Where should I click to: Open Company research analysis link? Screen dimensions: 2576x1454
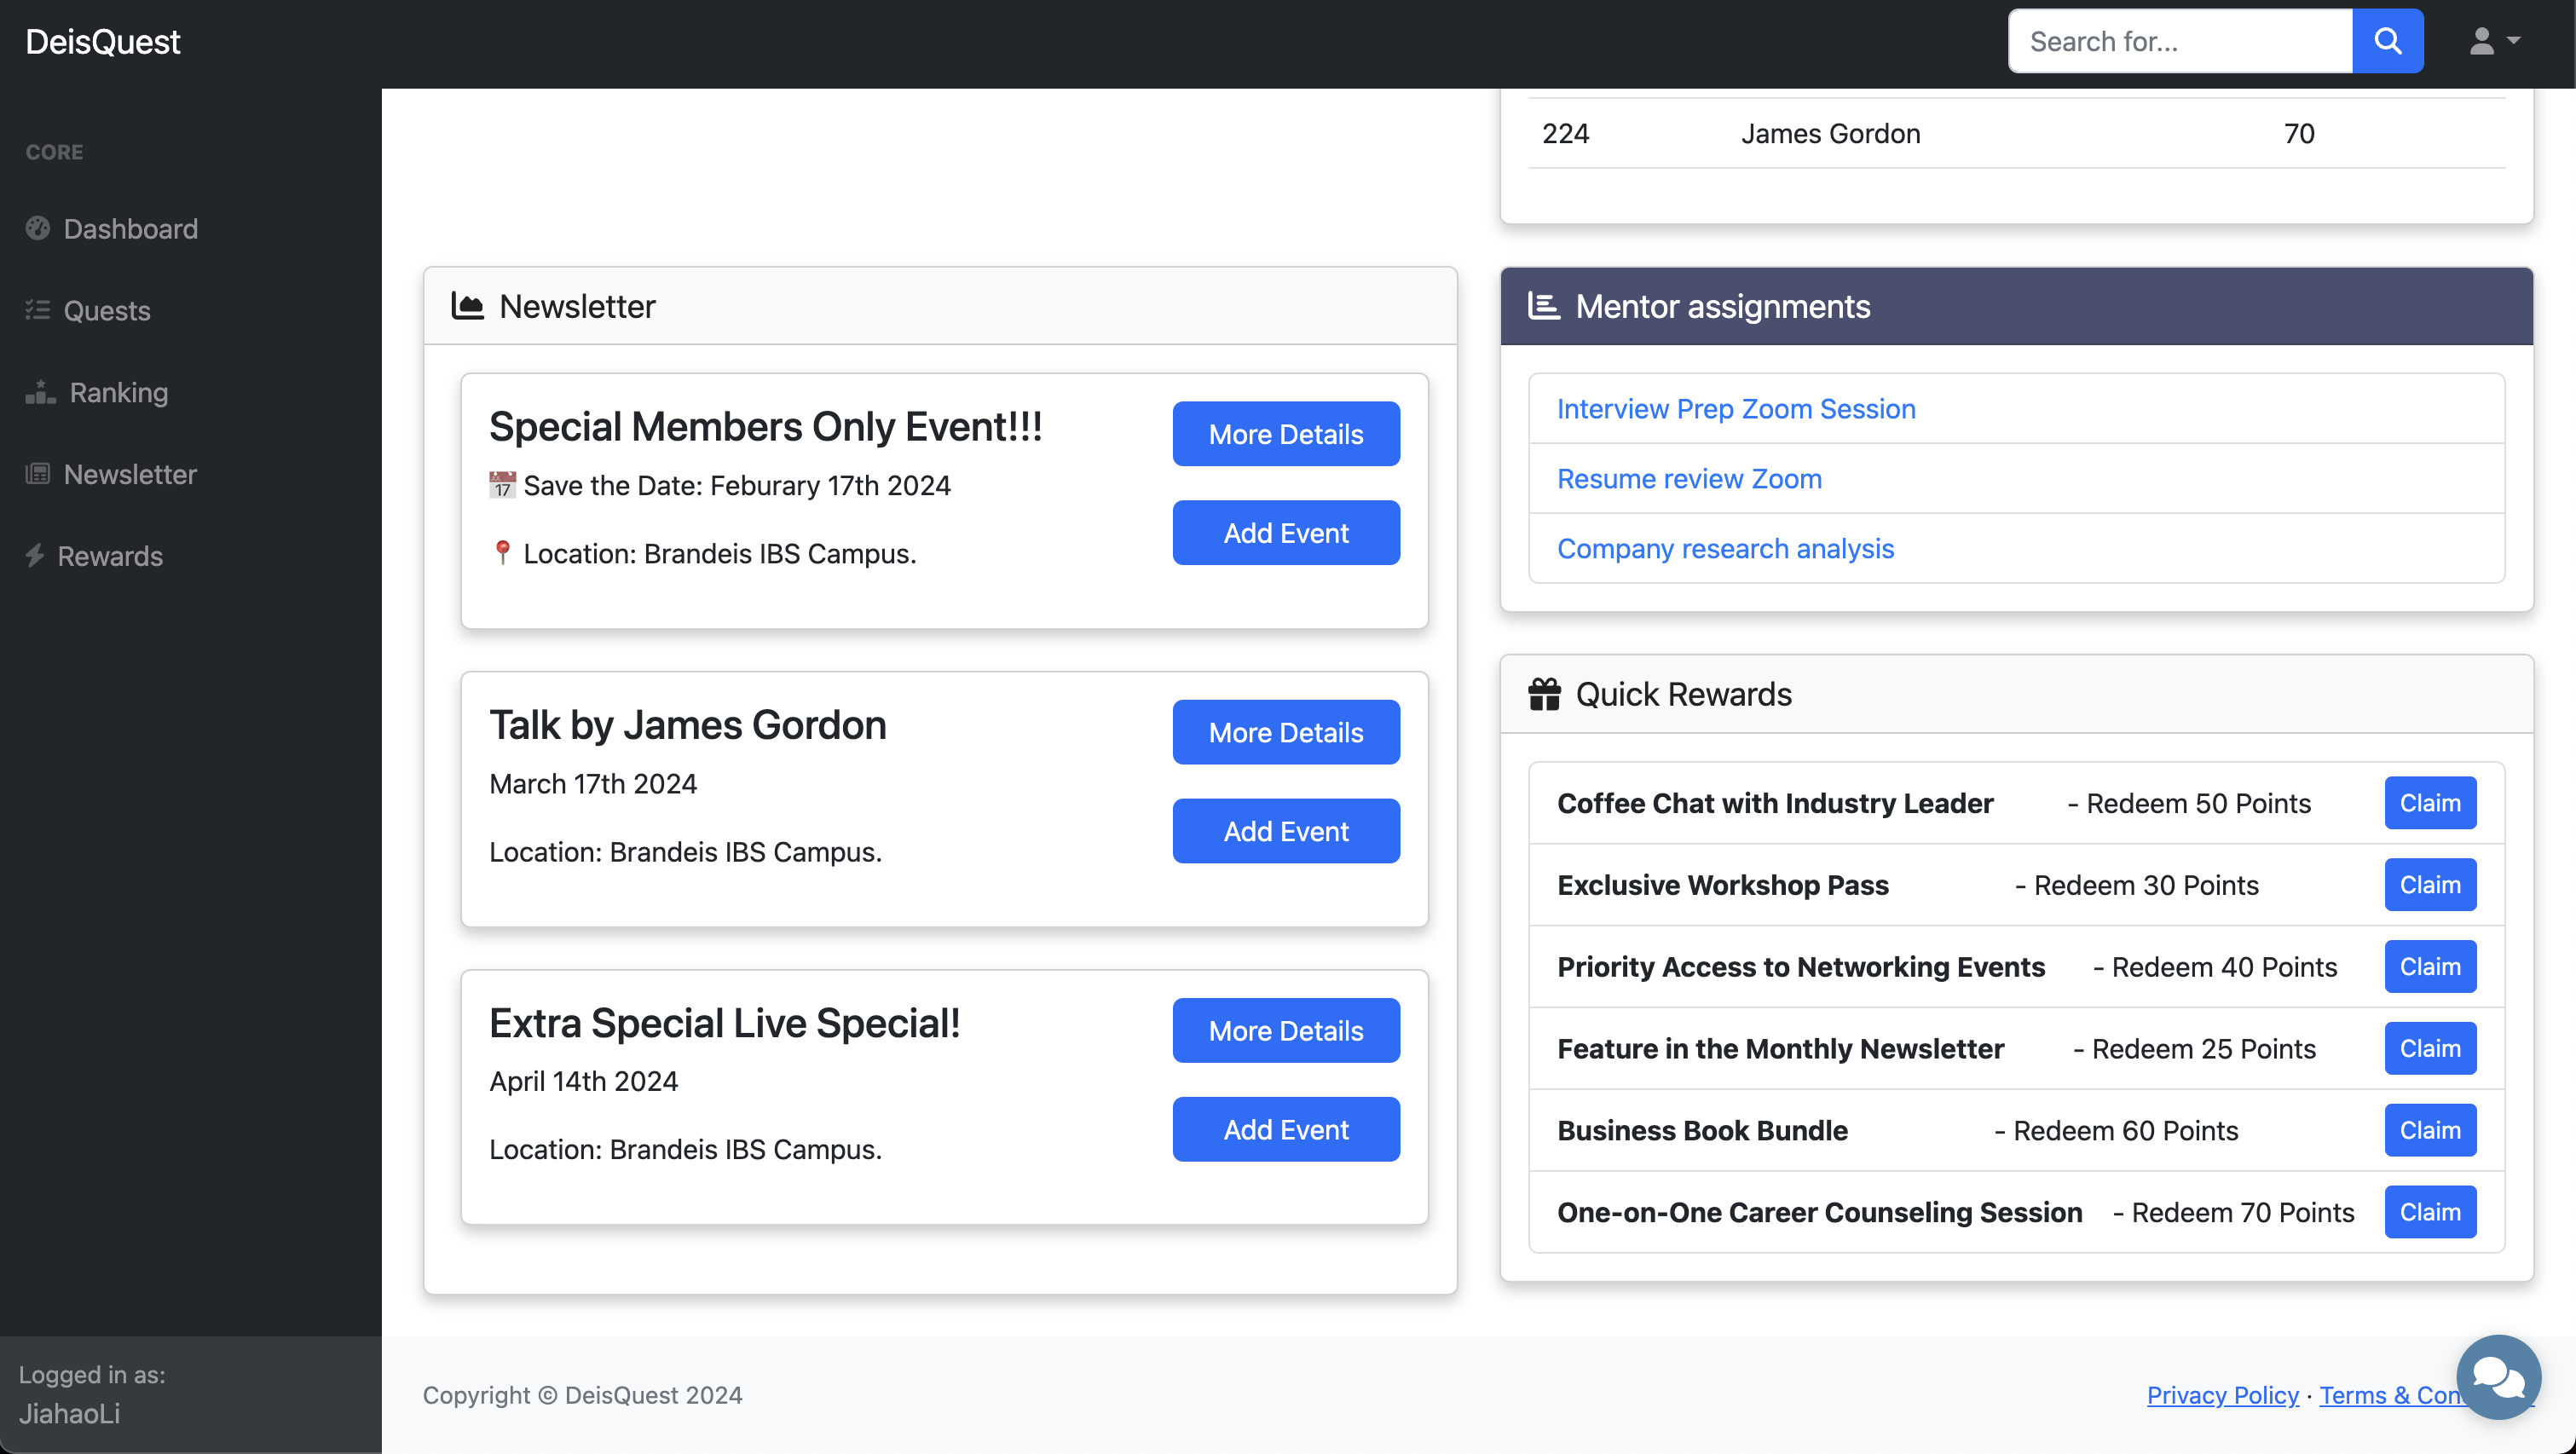point(1725,549)
